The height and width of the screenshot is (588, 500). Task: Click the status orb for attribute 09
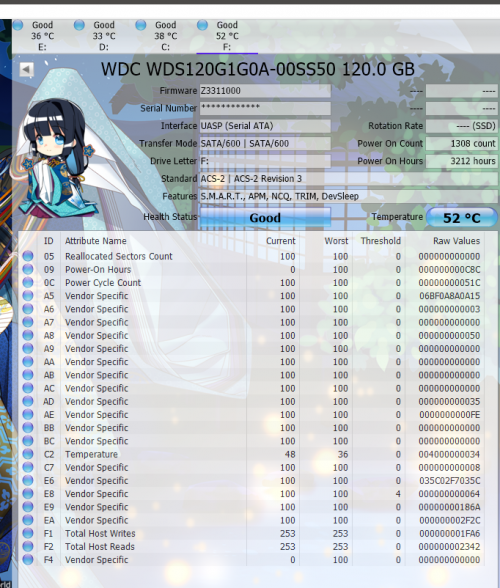pyautogui.click(x=28, y=269)
